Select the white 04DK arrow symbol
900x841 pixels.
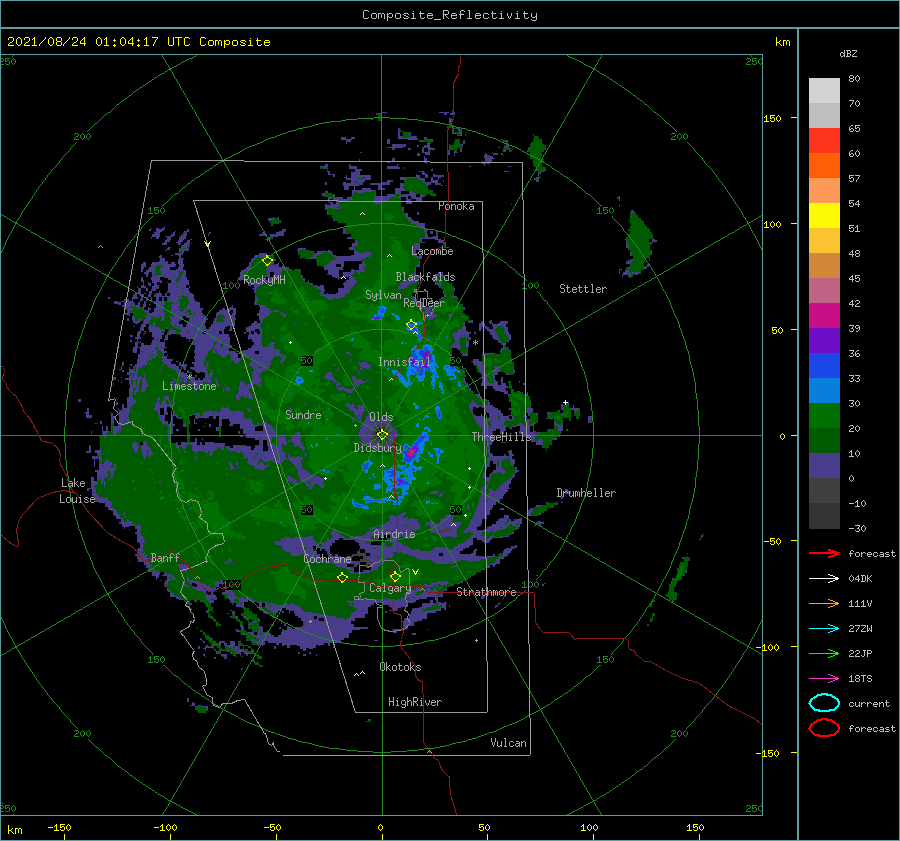pos(824,579)
